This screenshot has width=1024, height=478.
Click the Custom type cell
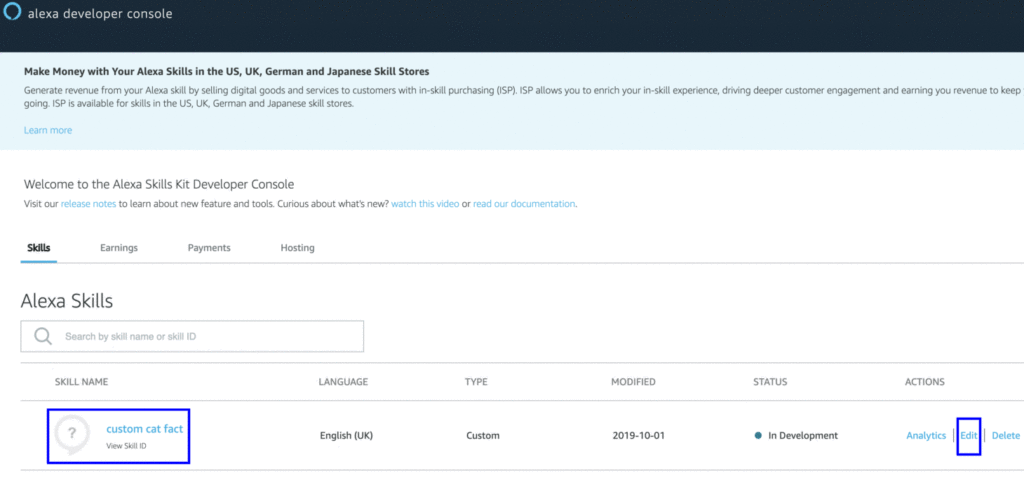tap(483, 436)
